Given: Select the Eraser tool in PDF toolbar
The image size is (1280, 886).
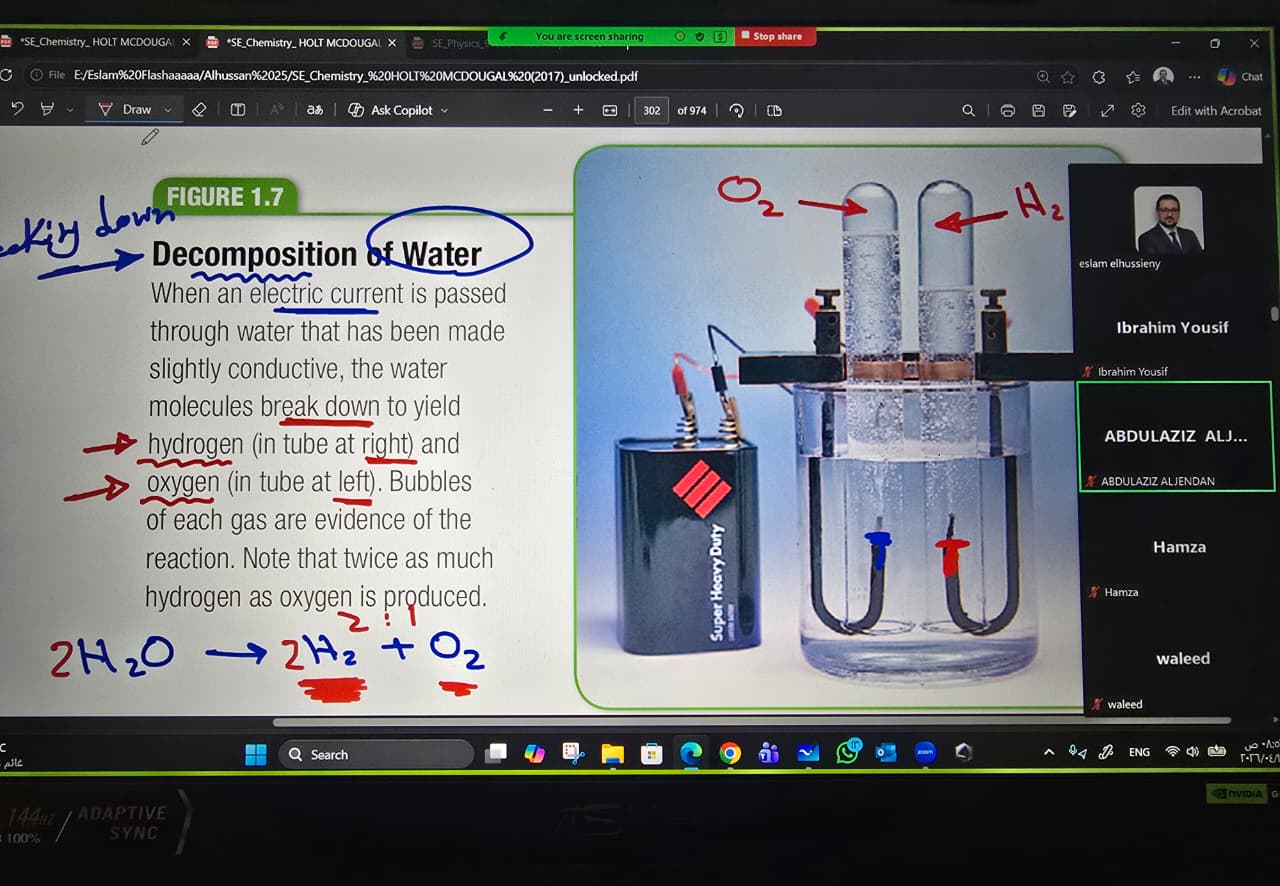Looking at the screenshot, I should 199,110.
